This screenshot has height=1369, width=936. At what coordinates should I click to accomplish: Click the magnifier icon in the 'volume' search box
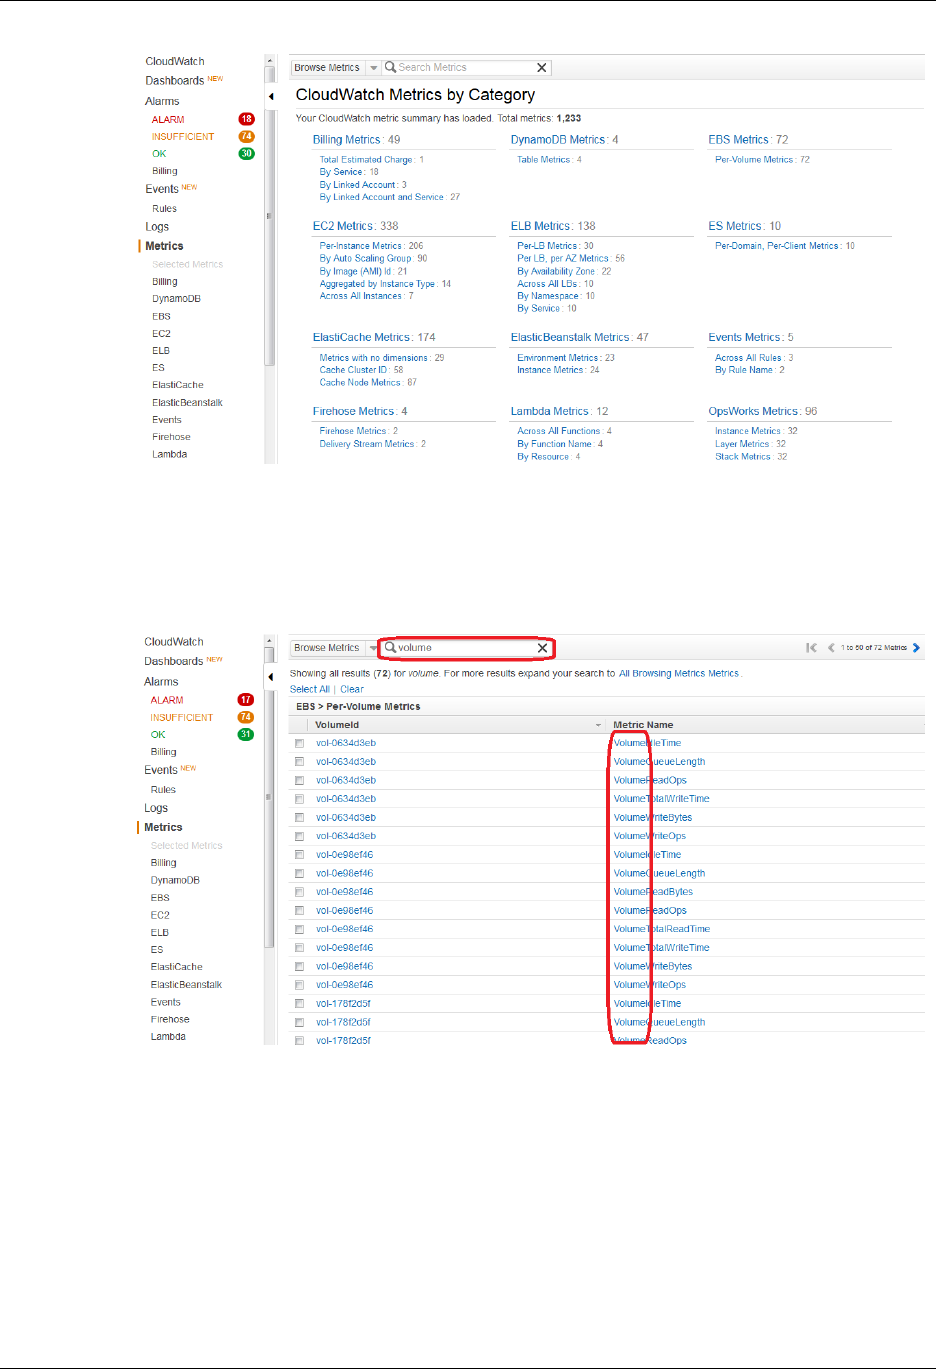coord(391,648)
